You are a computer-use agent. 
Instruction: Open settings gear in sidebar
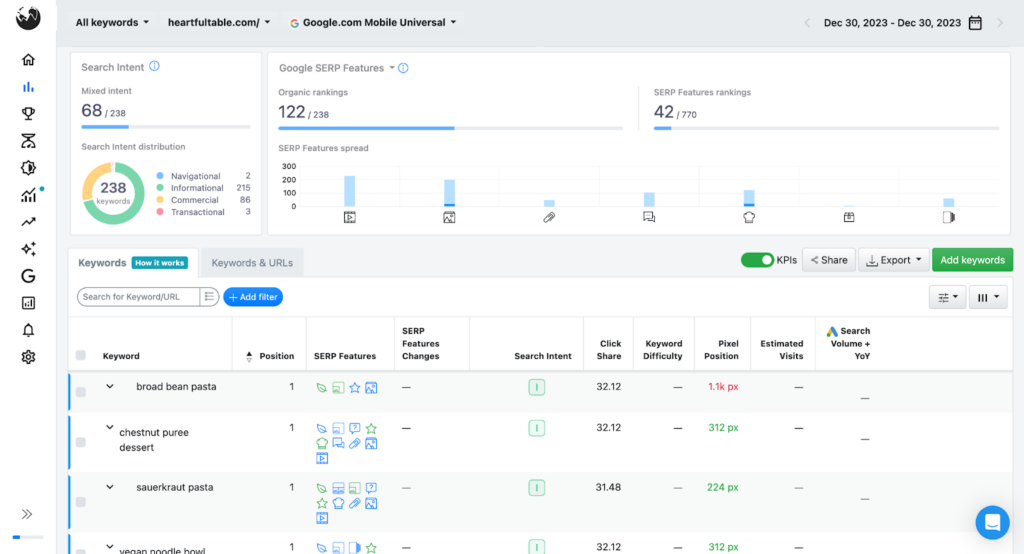tap(28, 357)
